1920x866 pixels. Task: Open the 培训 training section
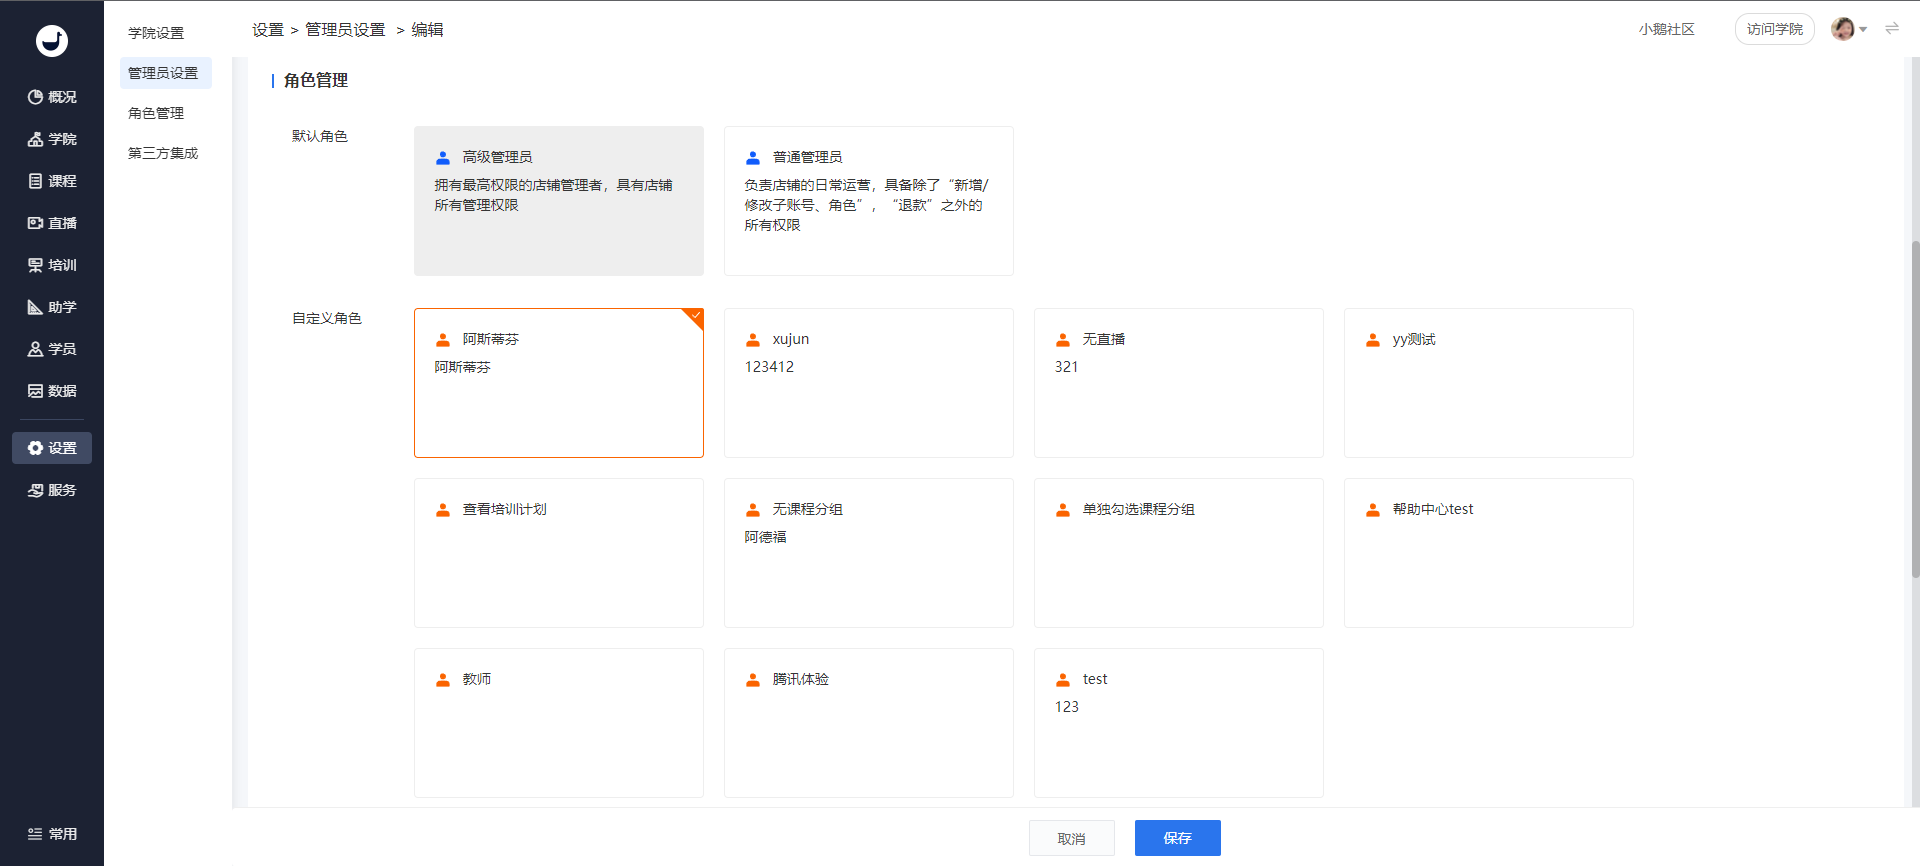coord(52,265)
